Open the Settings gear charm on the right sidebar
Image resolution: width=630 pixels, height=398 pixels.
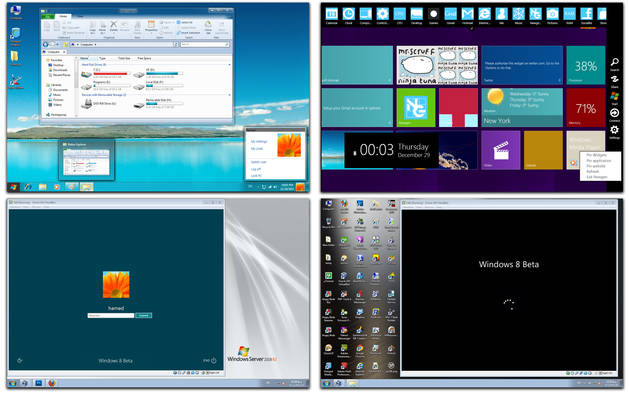pyautogui.click(x=614, y=130)
